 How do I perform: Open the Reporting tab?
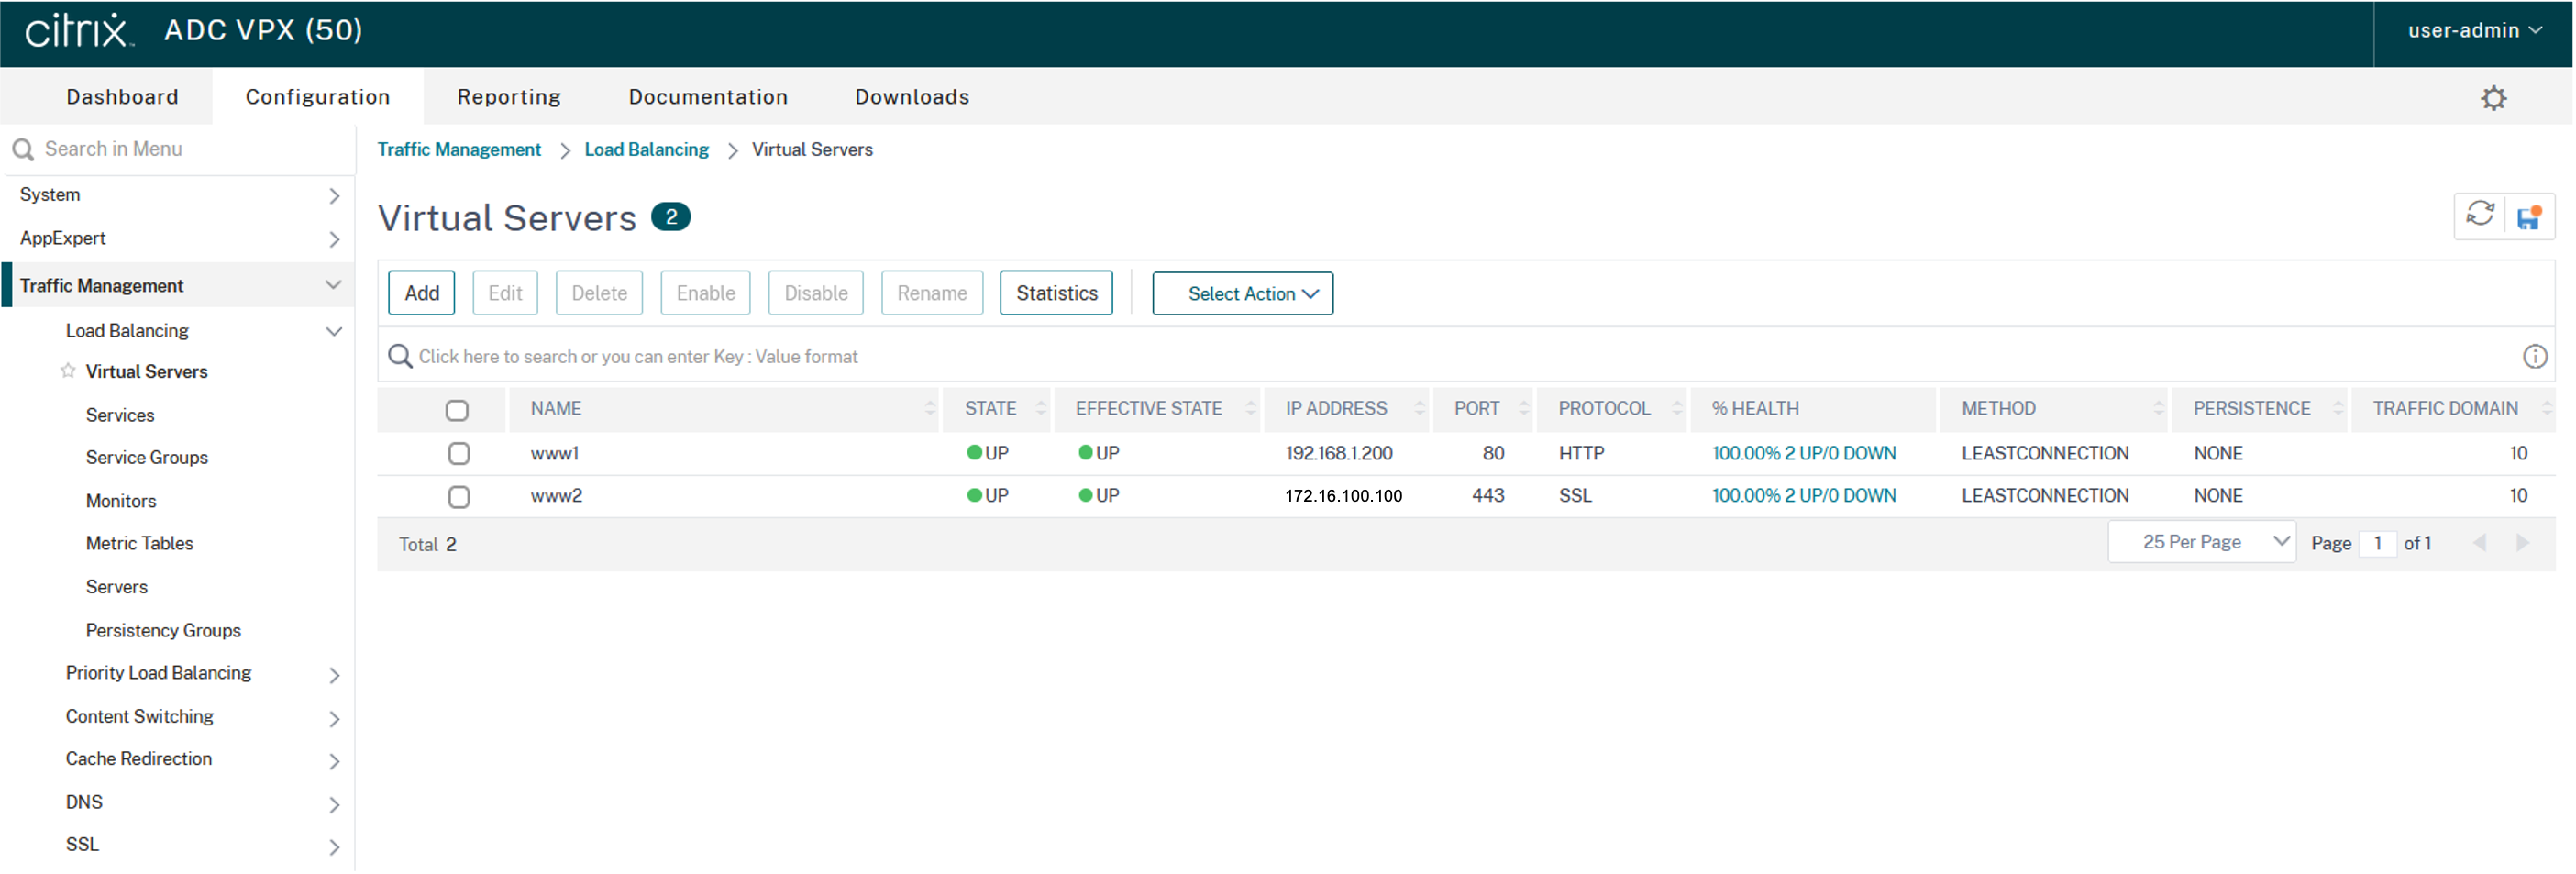(x=508, y=97)
